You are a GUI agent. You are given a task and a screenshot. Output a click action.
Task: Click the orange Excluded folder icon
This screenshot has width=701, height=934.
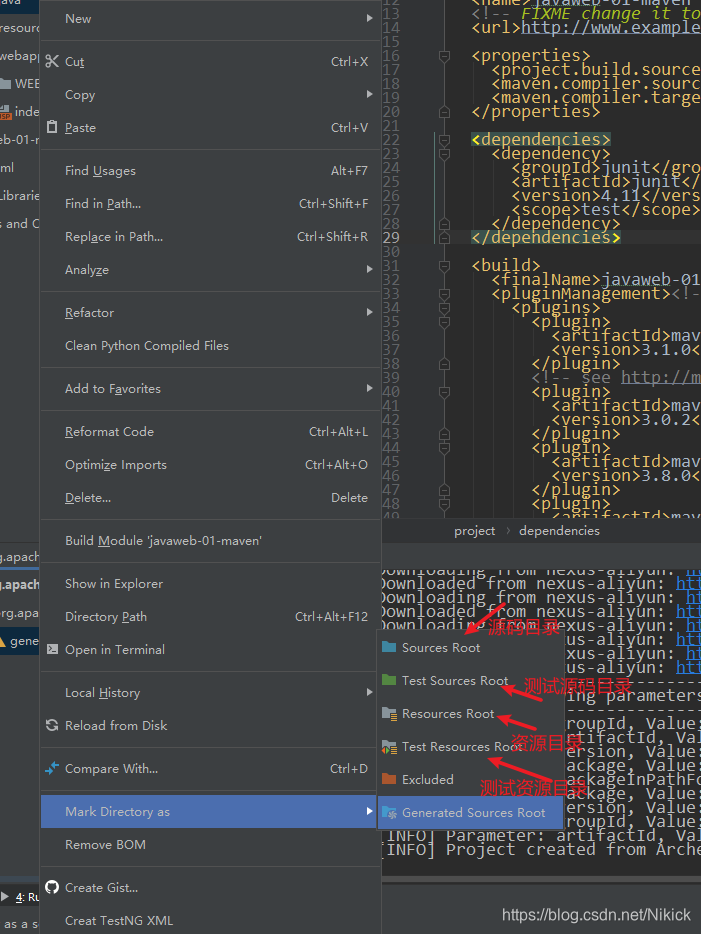(x=389, y=779)
